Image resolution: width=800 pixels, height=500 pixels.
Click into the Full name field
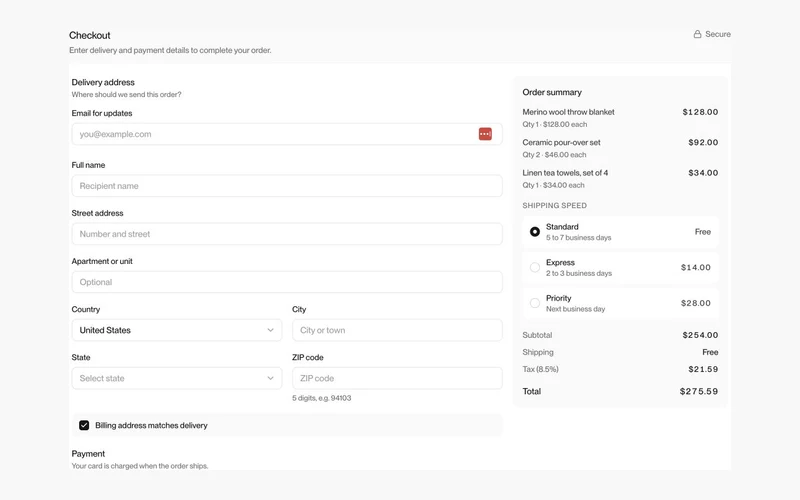coord(287,186)
